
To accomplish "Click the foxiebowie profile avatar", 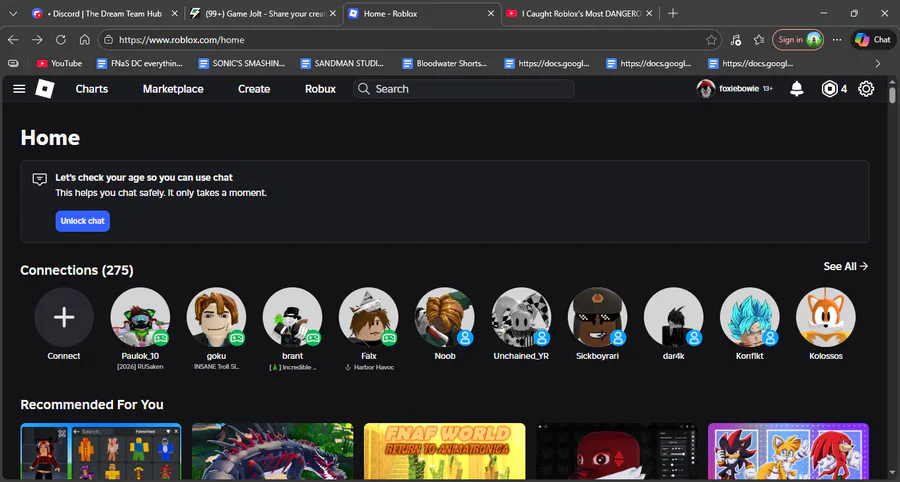I will 705,89.
